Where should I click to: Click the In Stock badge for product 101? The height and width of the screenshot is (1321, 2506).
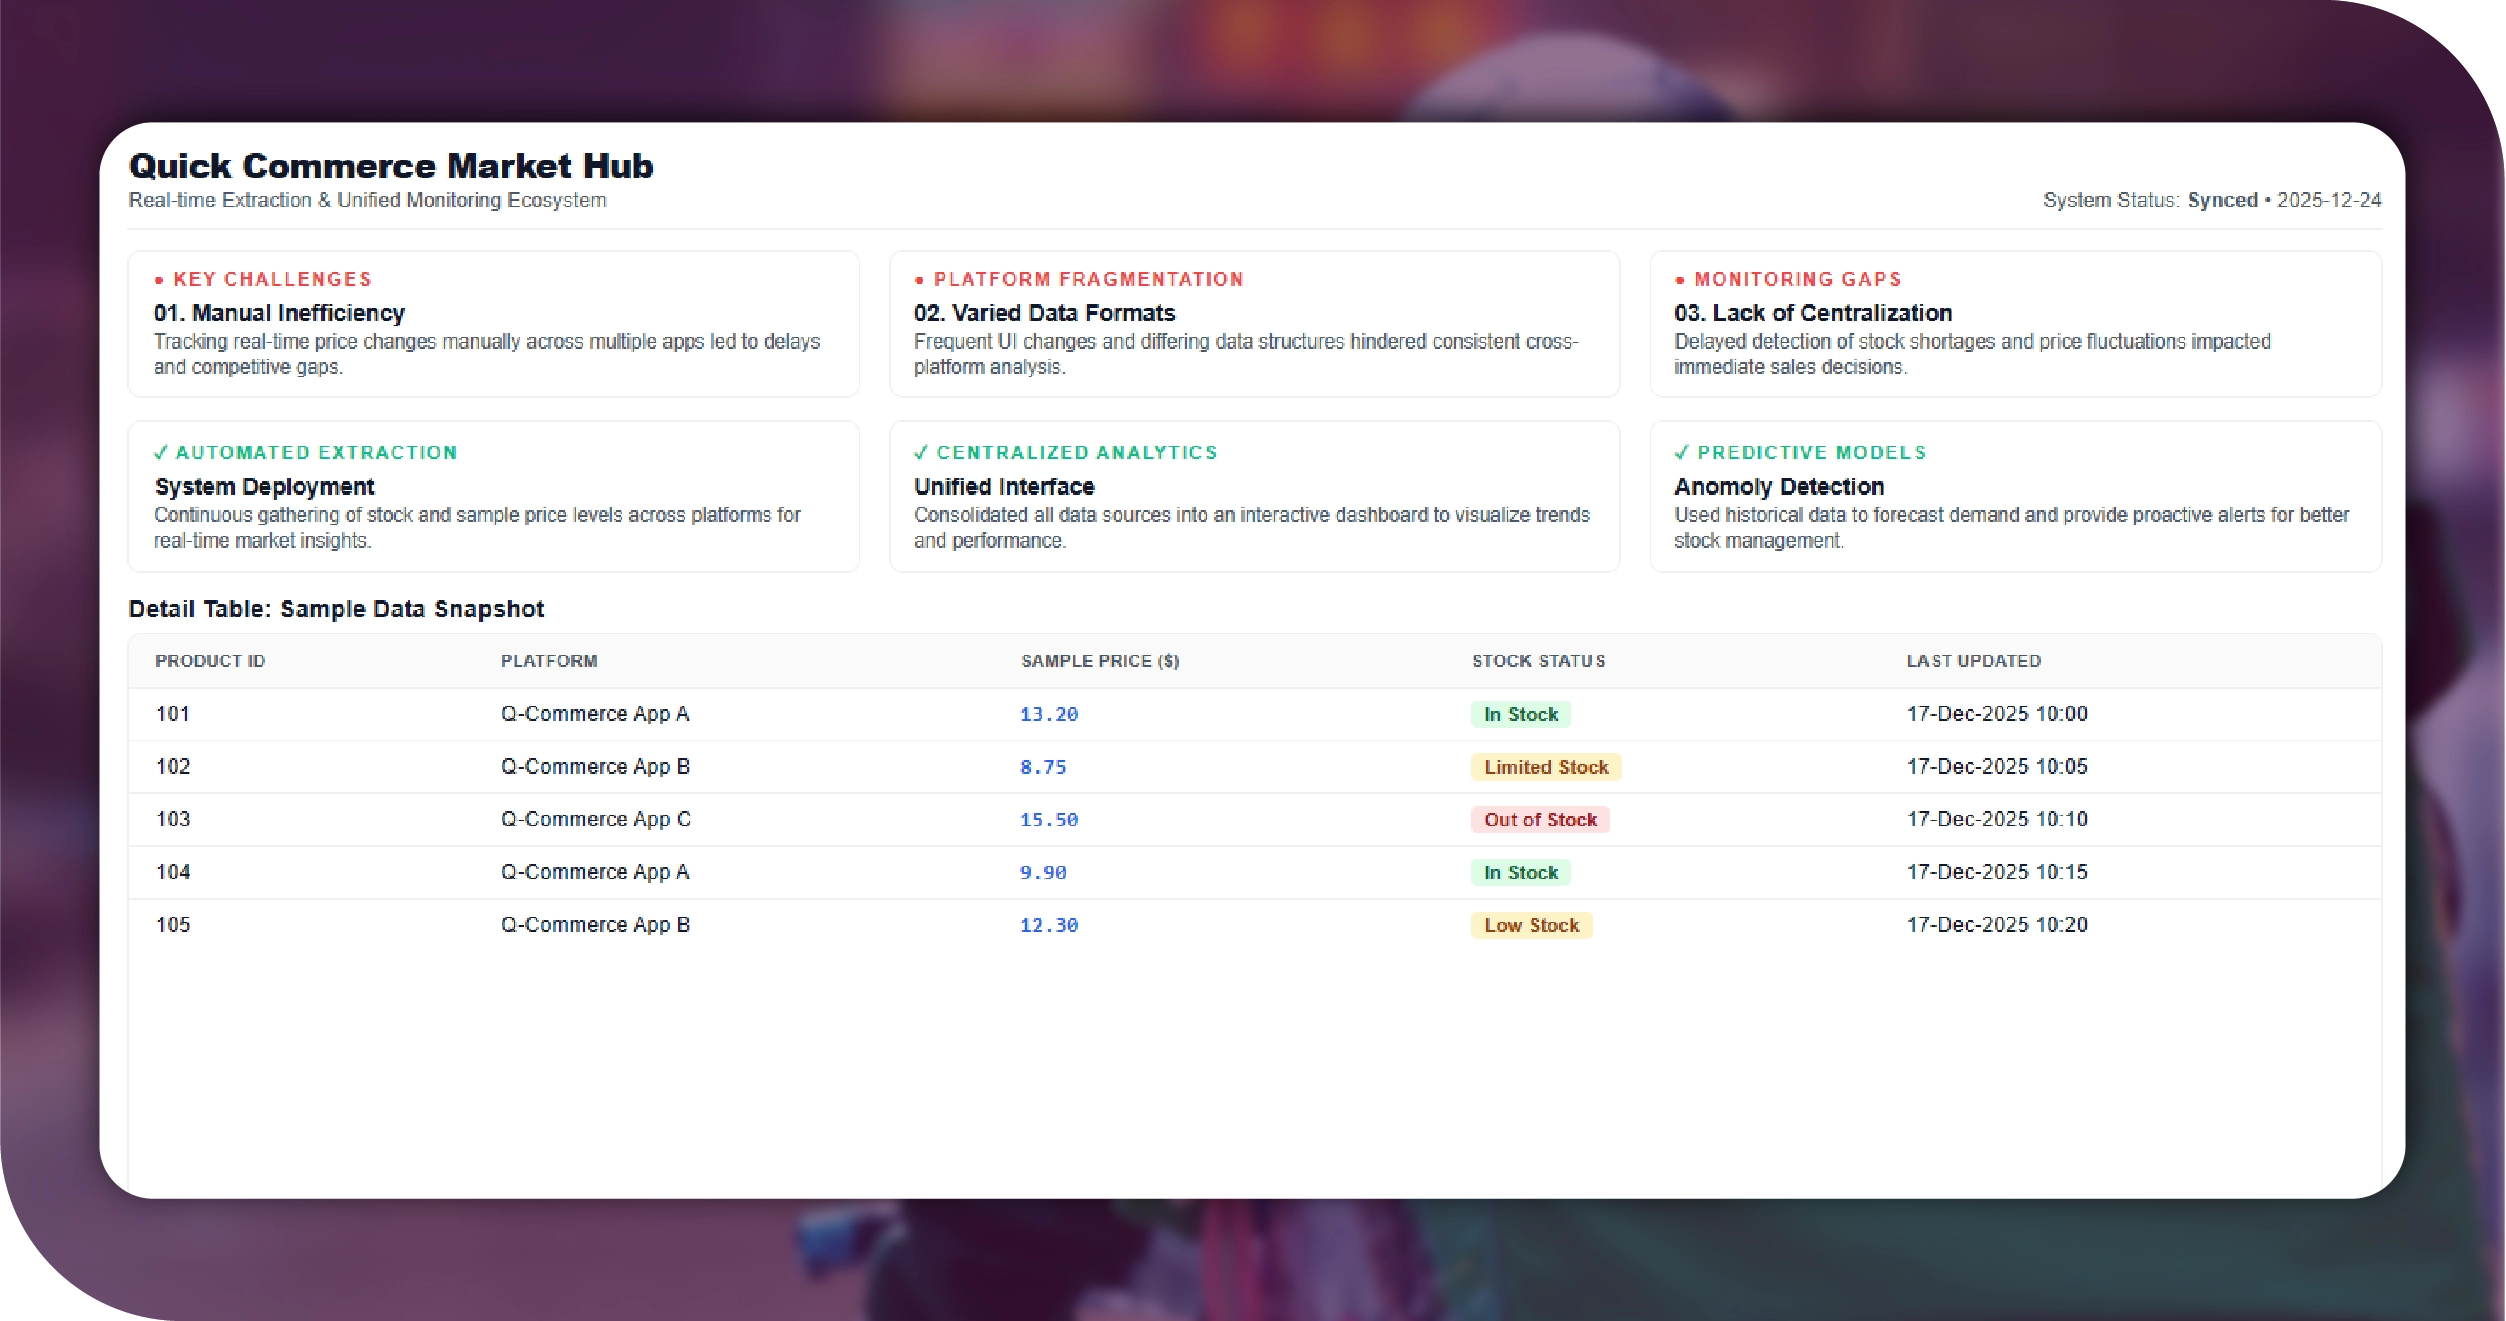(1520, 714)
